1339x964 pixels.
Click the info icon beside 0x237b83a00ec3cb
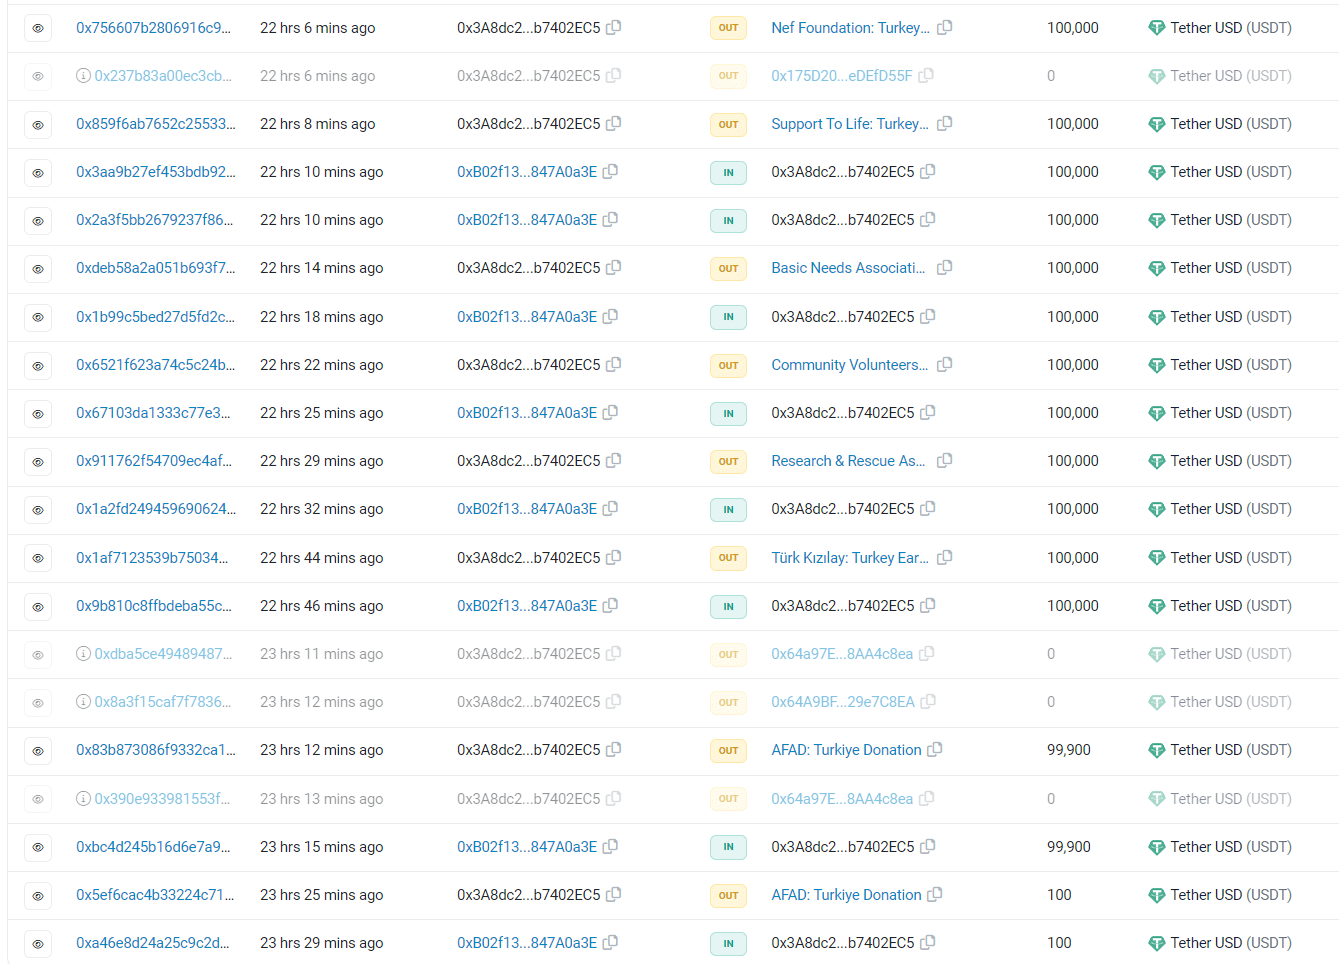(84, 76)
